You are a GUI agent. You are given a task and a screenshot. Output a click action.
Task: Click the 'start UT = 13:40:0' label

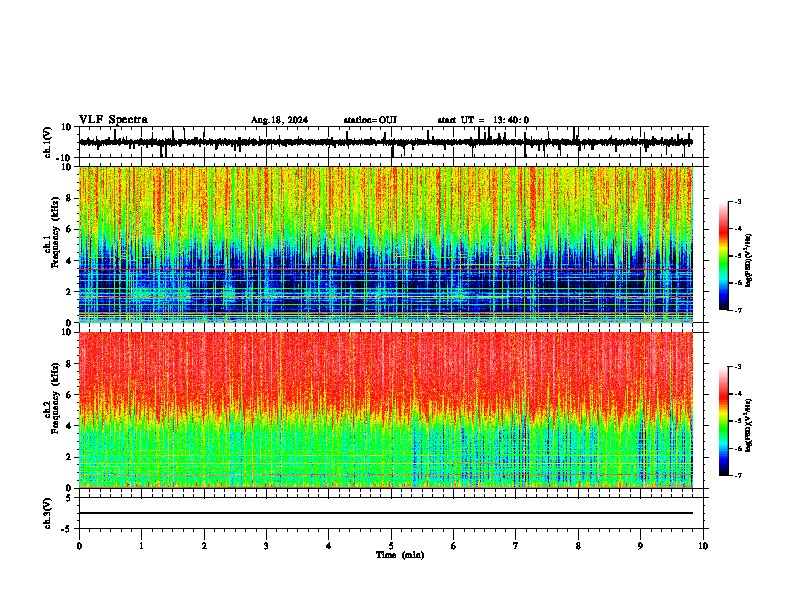pos(483,120)
